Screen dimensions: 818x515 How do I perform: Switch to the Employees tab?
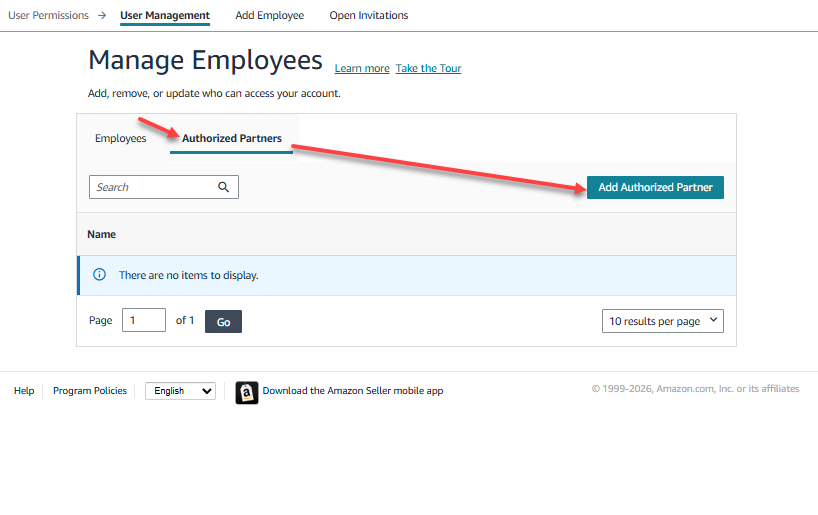pyautogui.click(x=121, y=138)
